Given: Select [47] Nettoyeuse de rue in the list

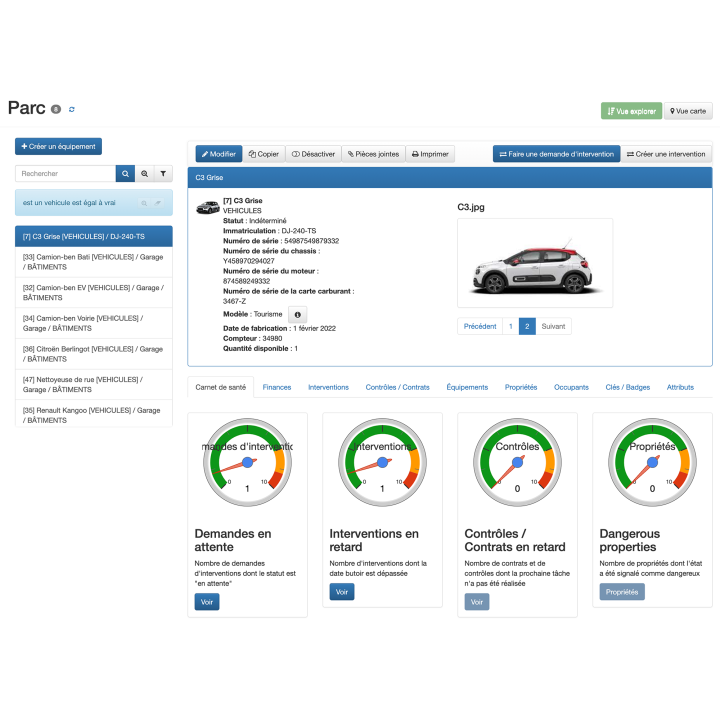Looking at the screenshot, I should 94,385.
